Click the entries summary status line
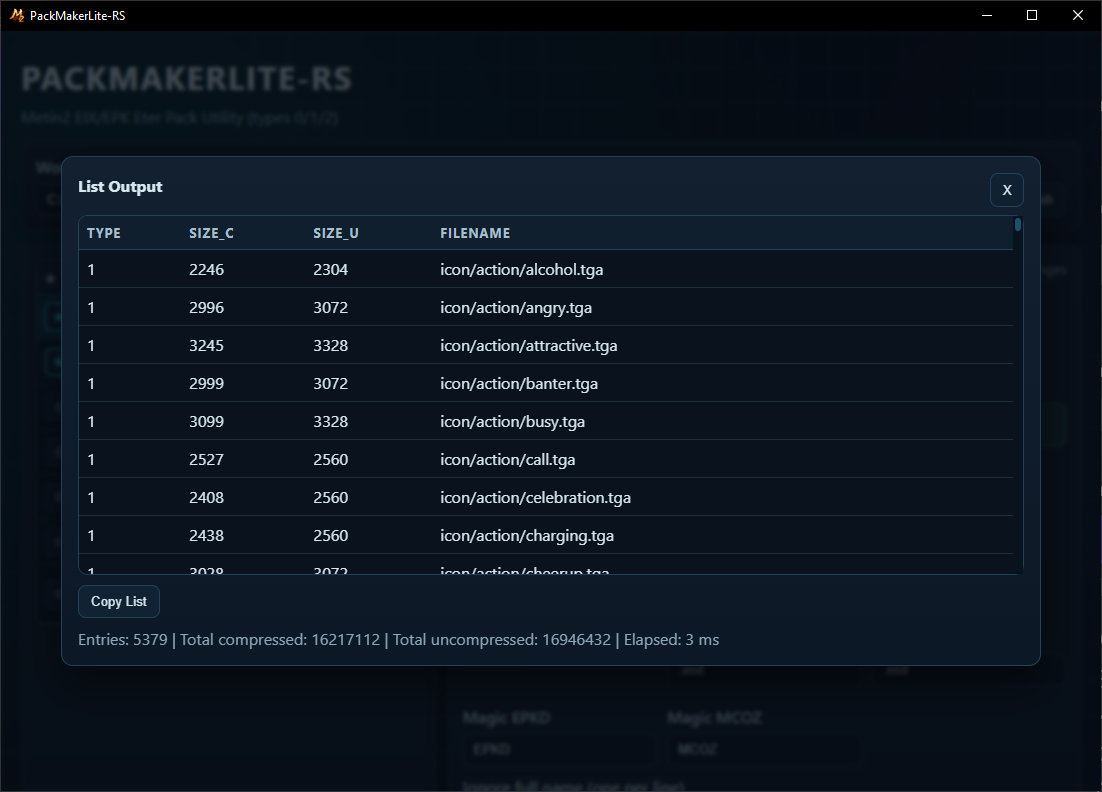Image resolution: width=1102 pixels, height=792 pixels. (398, 639)
